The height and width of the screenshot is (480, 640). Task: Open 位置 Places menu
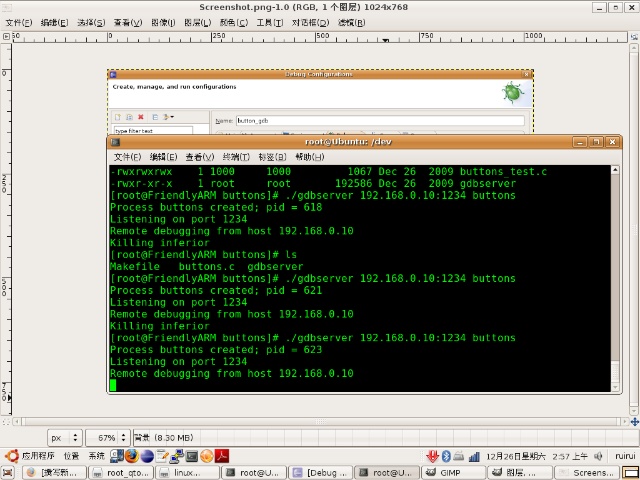(71, 456)
